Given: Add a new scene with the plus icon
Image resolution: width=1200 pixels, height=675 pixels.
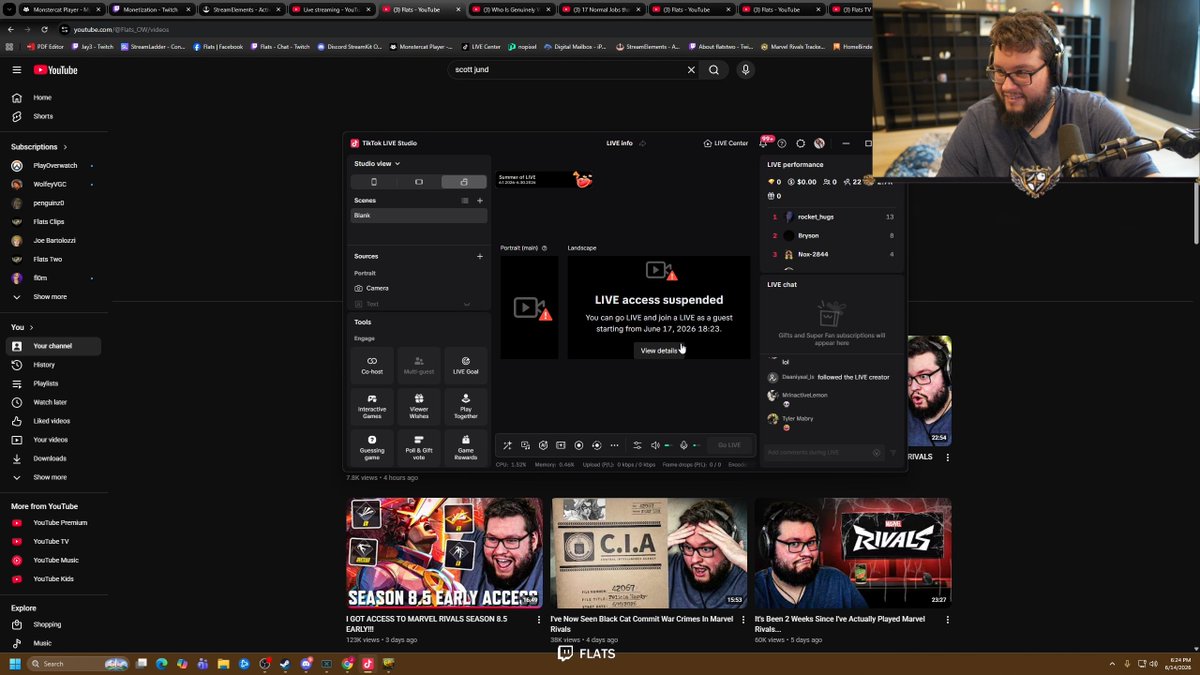Looking at the screenshot, I should click(480, 200).
